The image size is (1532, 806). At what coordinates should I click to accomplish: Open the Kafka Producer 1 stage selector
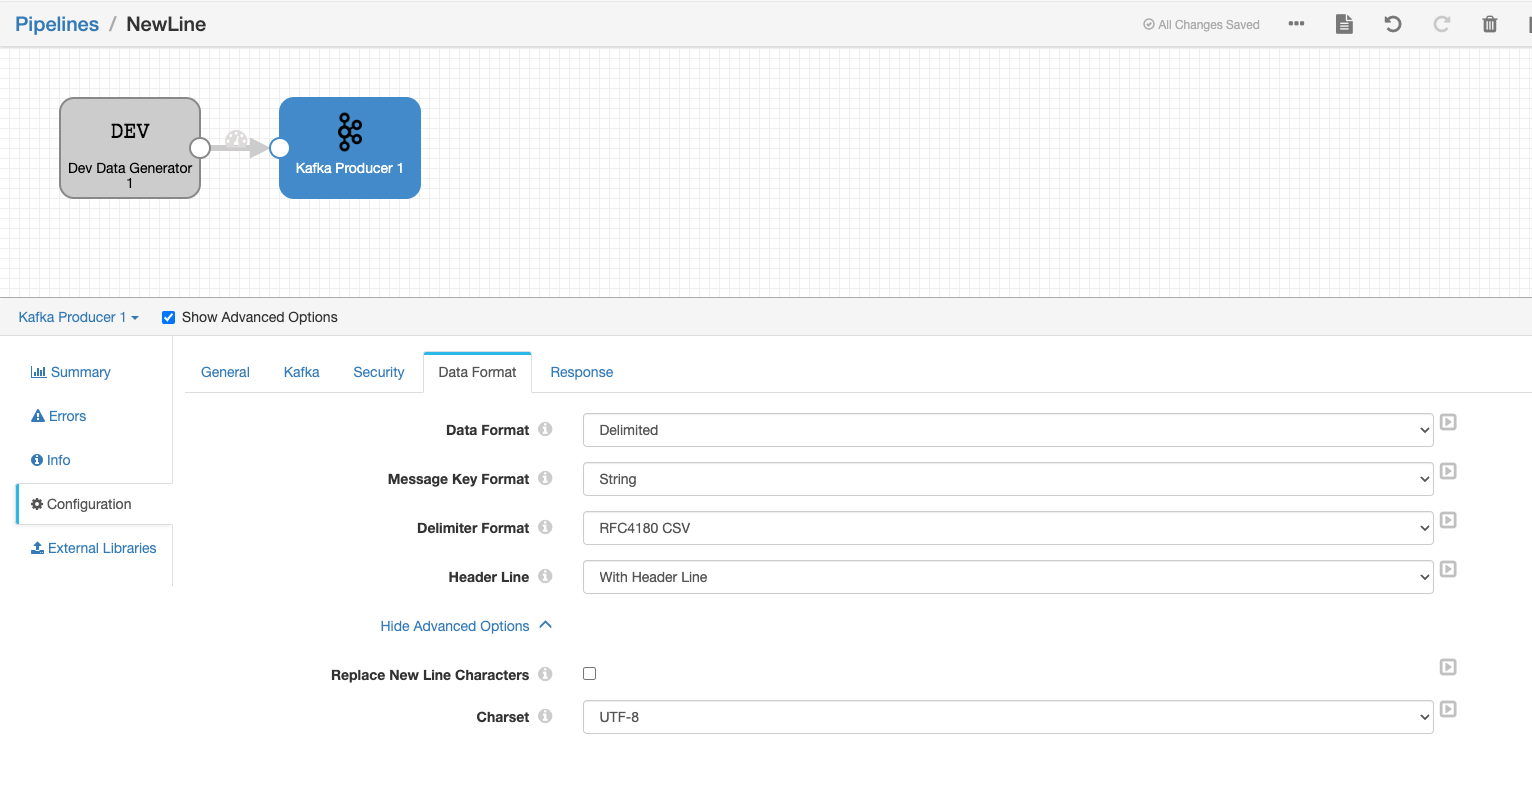[78, 317]
